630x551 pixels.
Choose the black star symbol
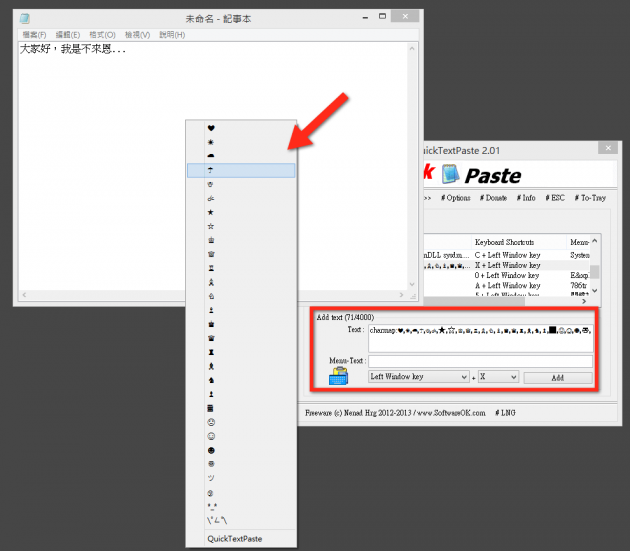point(211,213)
